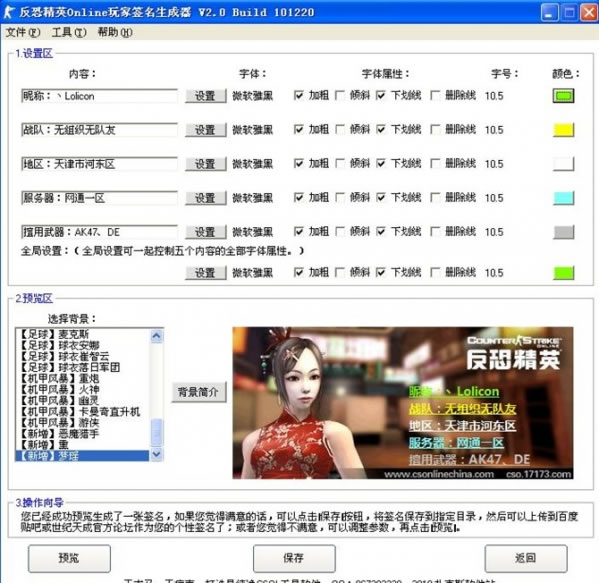Enable 倾斜 italic checkbox in team row
The height and width of the screenshot is (583, 599).
340,129
